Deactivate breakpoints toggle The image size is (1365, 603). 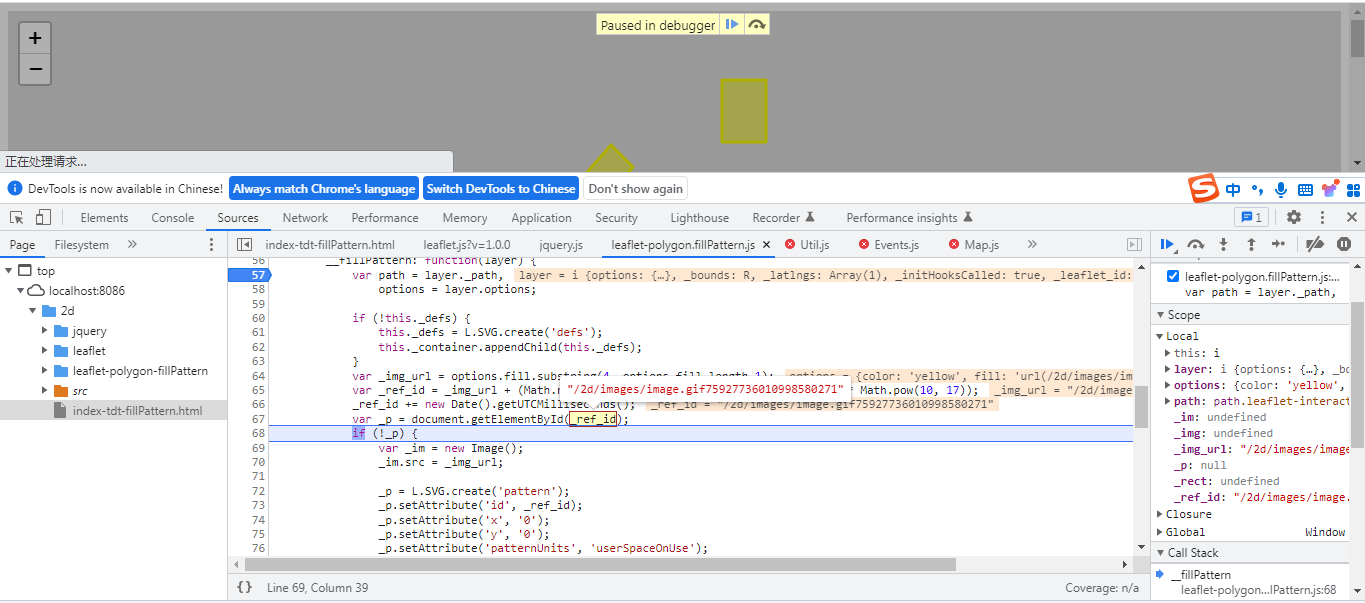point(1315,244)
